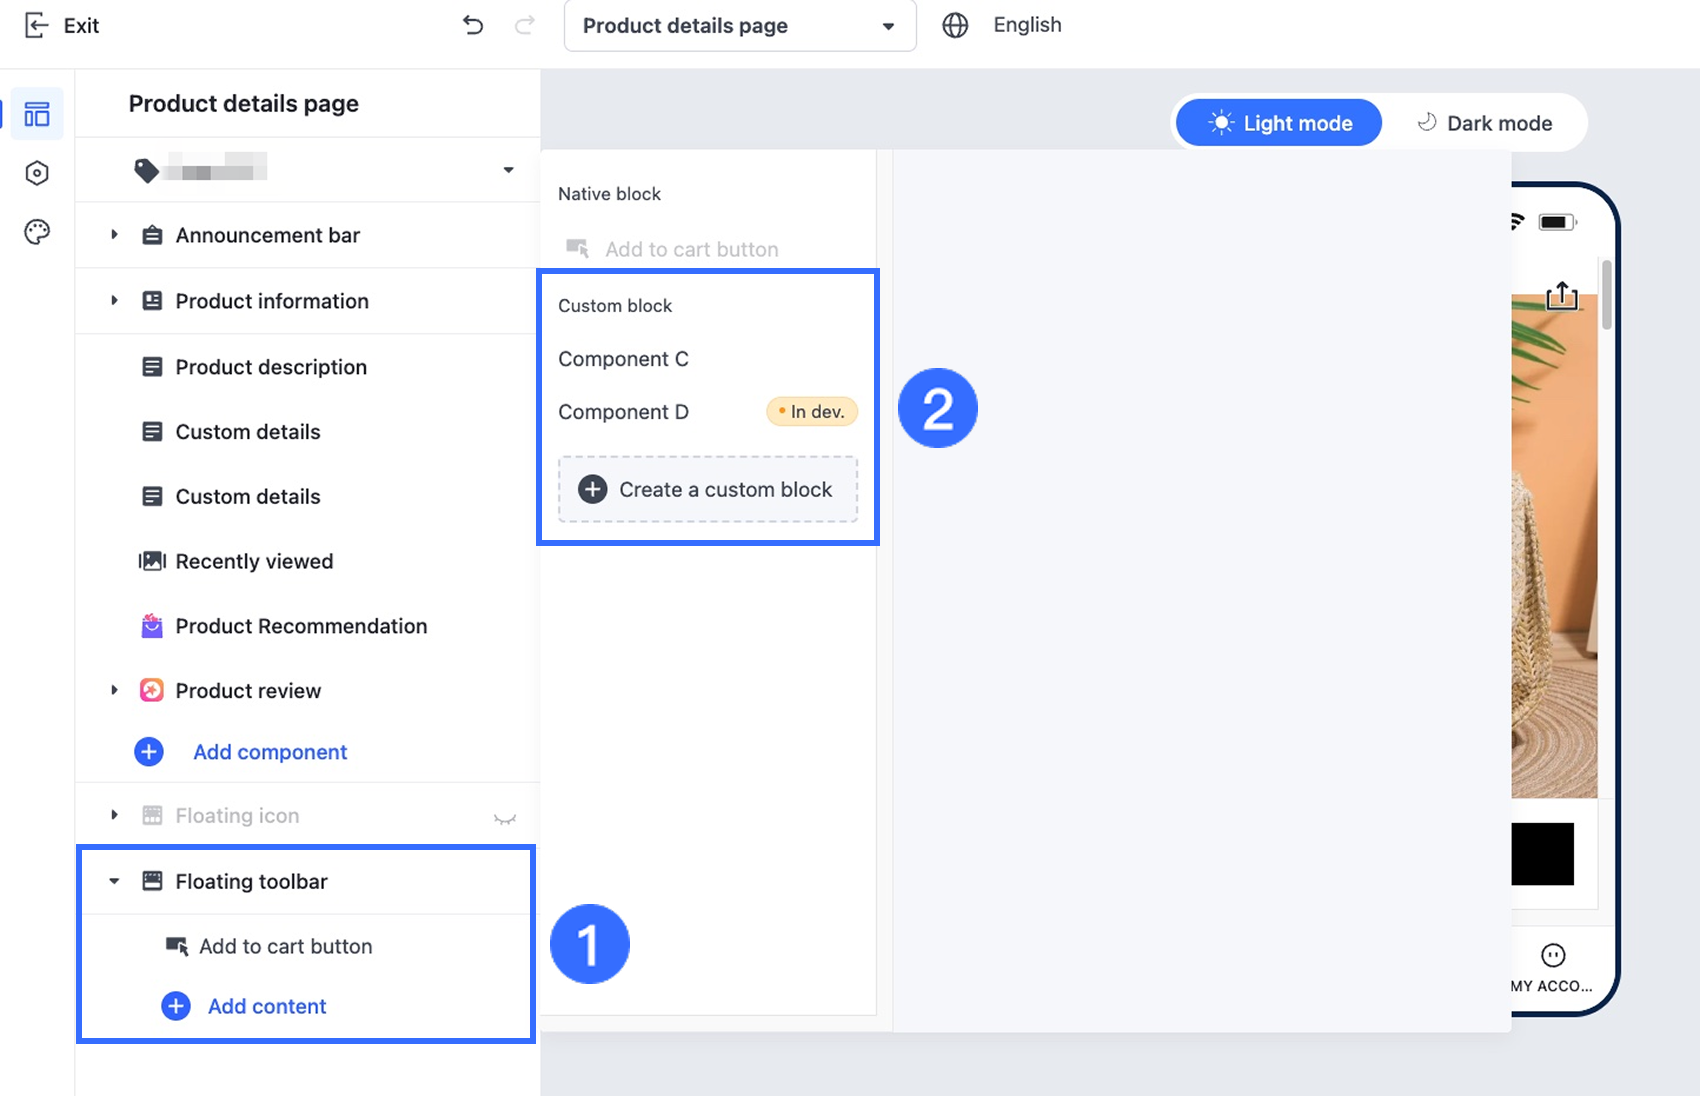Click Create a custom block button
This screenshot has width=1700, height=1096.
click(708, 489)
